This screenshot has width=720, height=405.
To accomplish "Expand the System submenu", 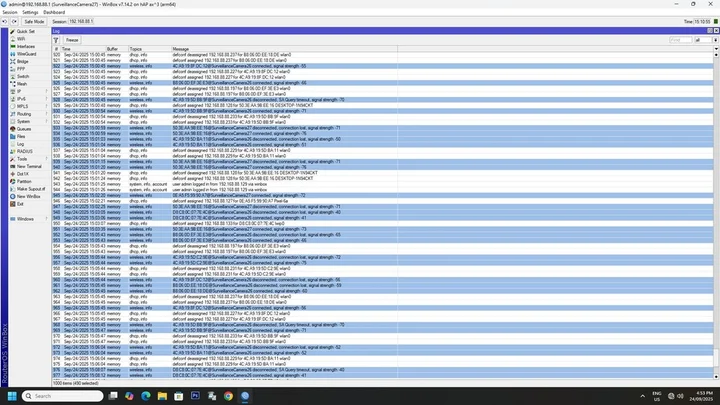I will [46, 122].
